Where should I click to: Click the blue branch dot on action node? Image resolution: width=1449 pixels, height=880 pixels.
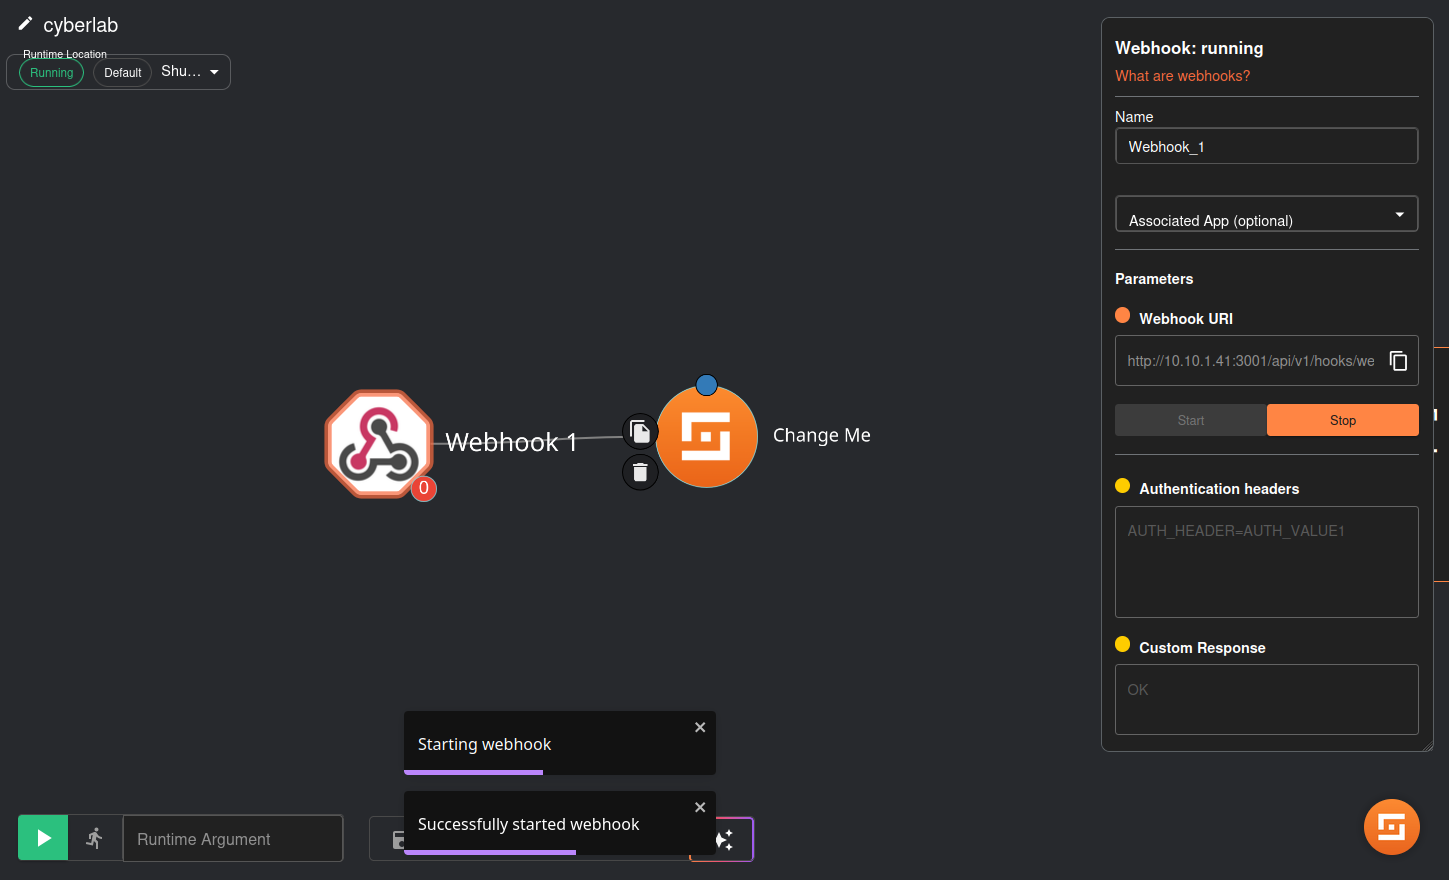coord(706,385)
